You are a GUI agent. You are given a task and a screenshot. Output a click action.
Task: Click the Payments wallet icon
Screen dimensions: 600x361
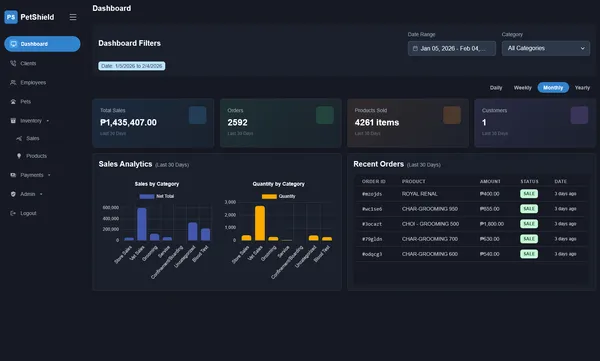(13, 175)
